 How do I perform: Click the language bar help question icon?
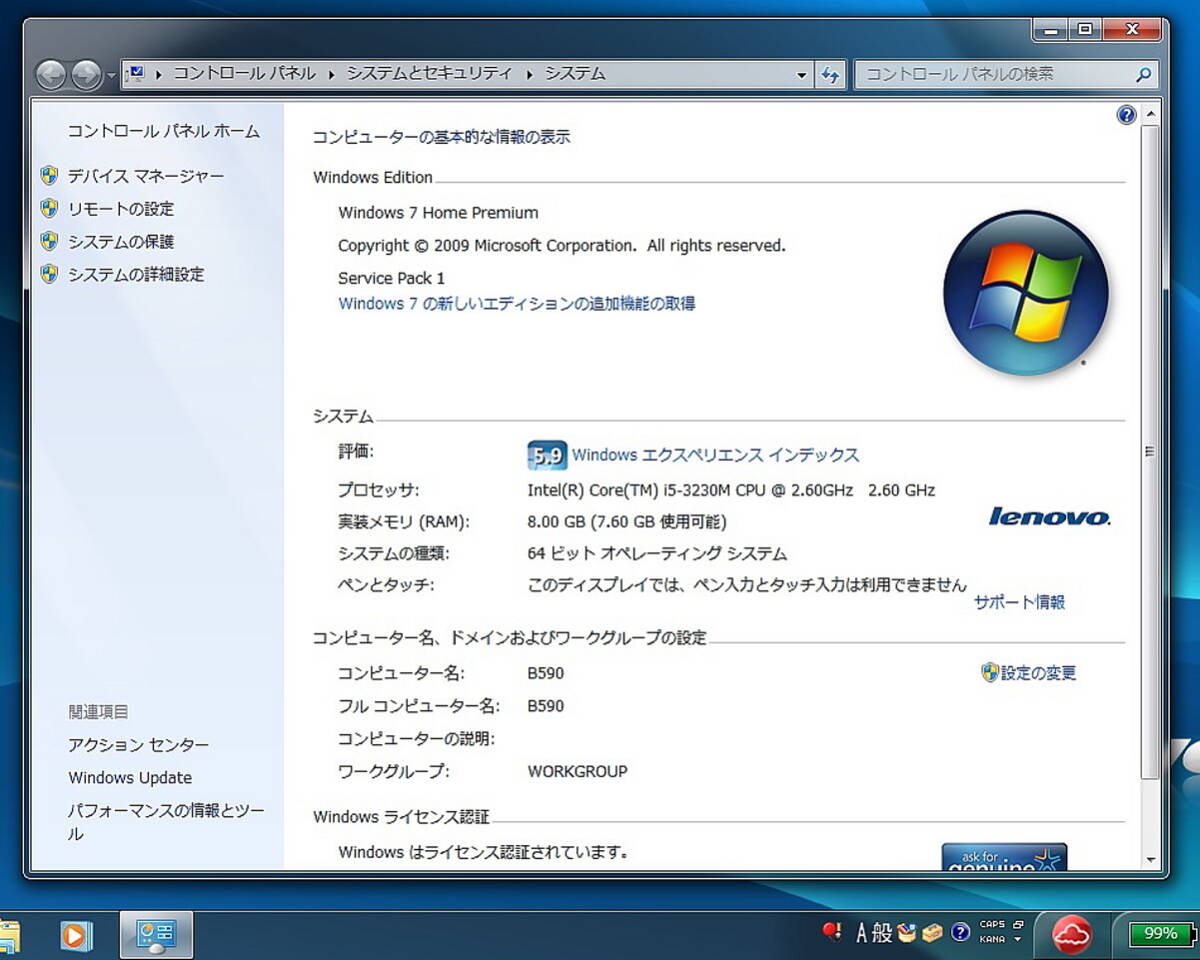pos(960,933)
